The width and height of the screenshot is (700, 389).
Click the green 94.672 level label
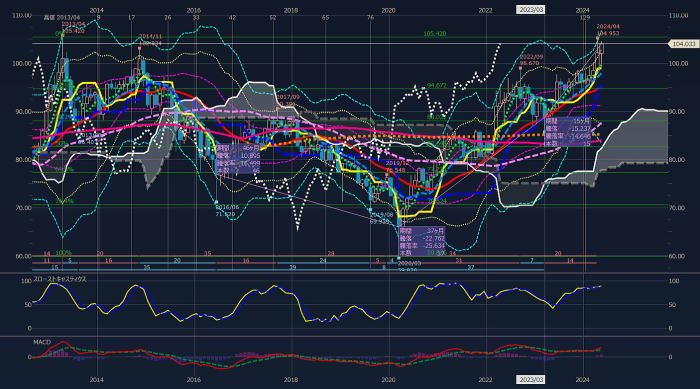(437, 85)
